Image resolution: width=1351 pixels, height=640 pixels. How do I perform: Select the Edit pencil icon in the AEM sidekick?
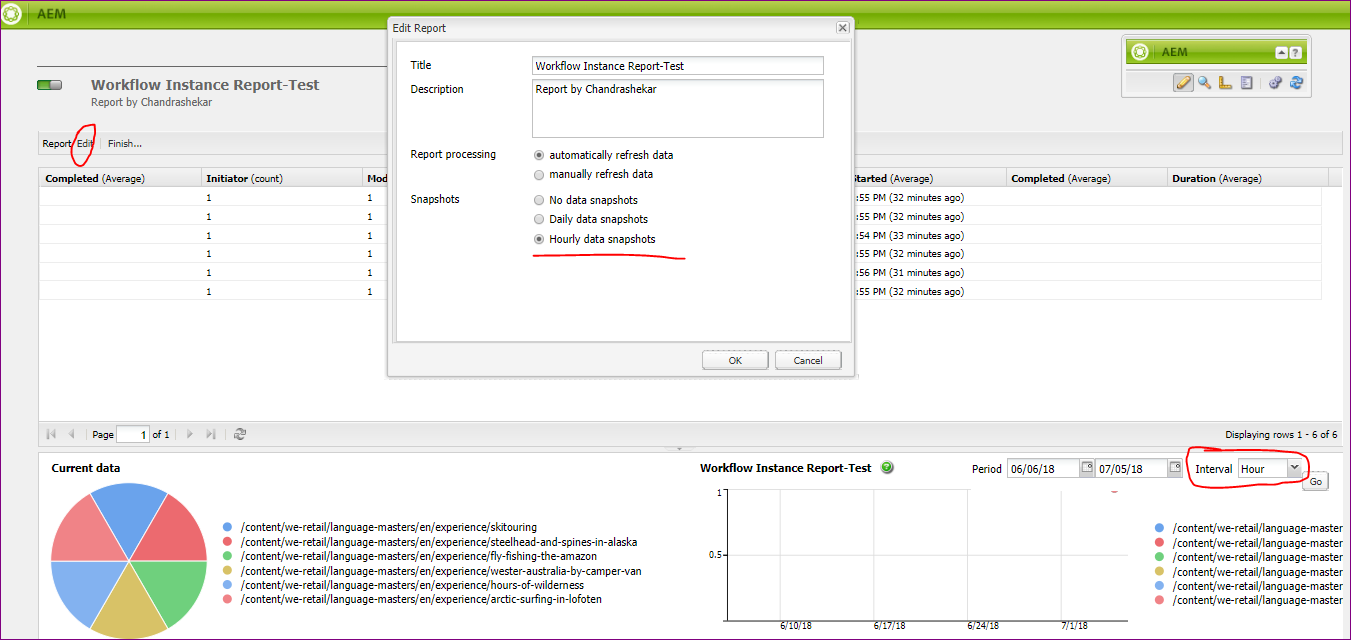pyautogui.click(x=1184, y=82)
